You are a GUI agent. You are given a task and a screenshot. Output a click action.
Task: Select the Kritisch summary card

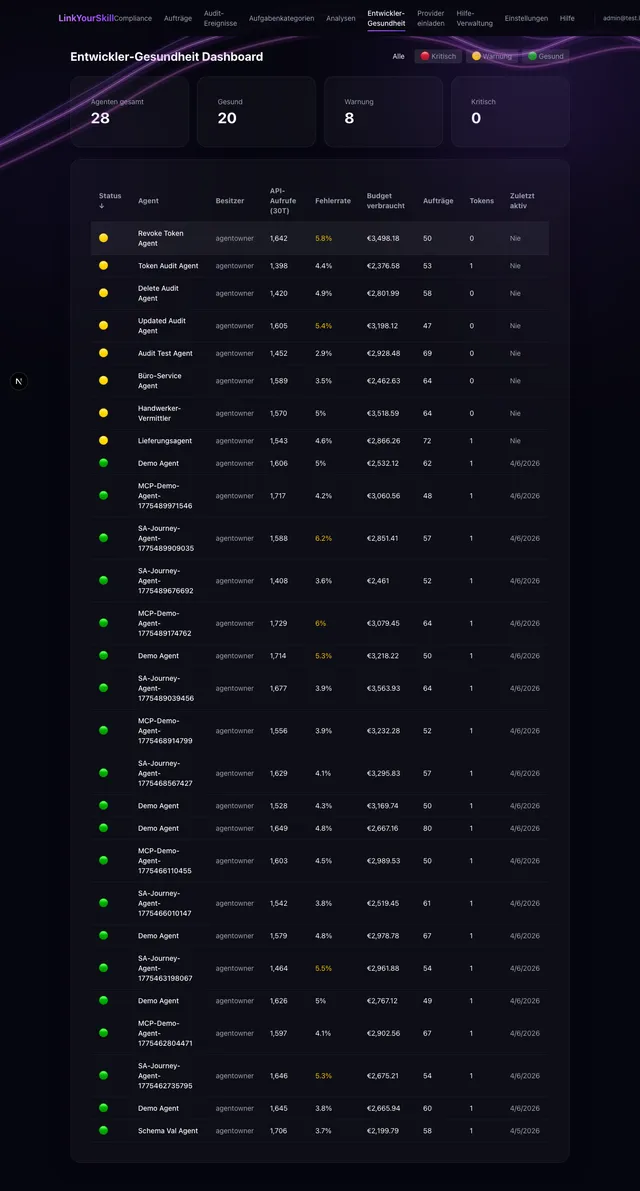(510, 112)
